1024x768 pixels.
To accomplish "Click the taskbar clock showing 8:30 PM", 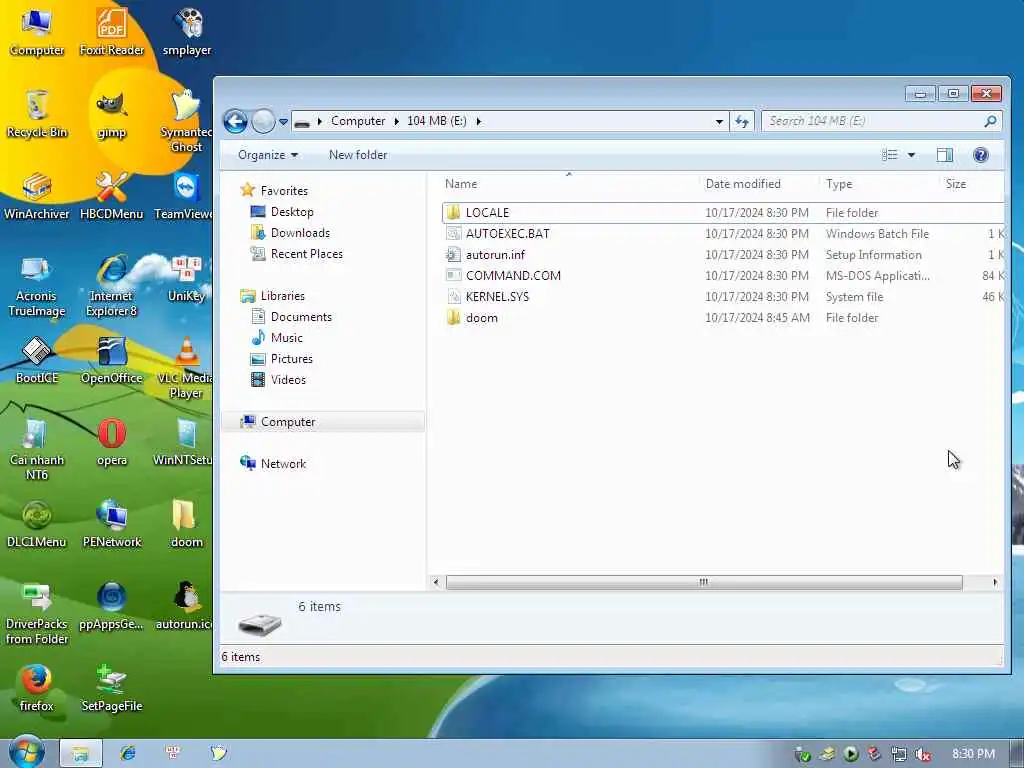I will pyautogui.click(x=973, y=754).
